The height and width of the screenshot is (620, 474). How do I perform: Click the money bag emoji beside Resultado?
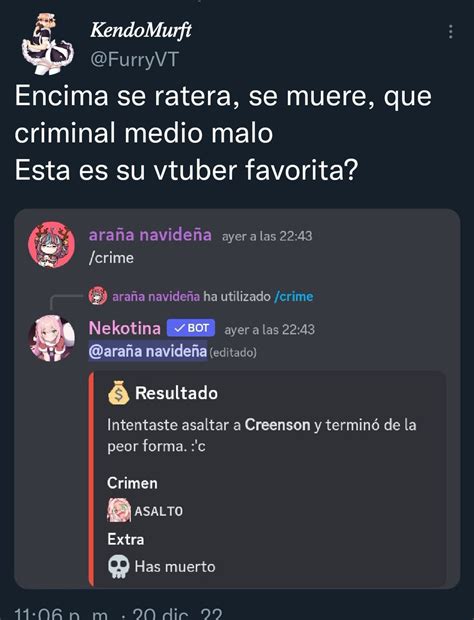(x=118, y=392)
